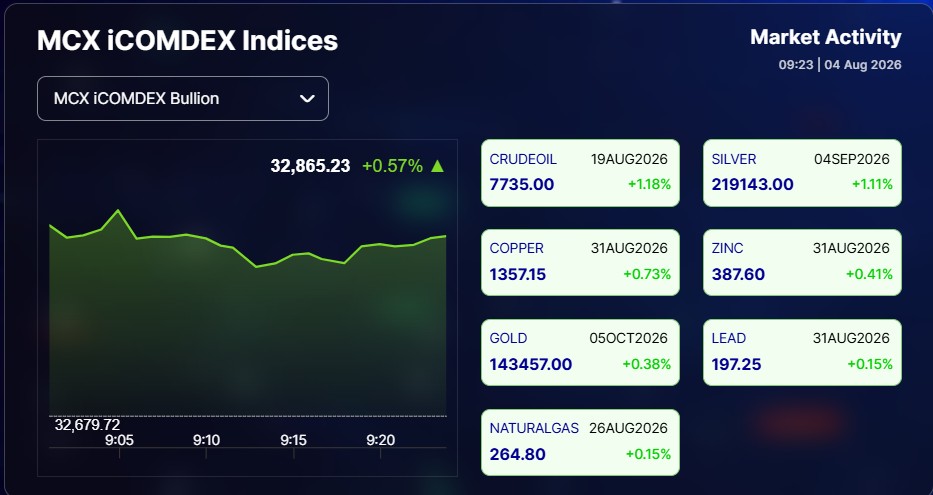The height and width of the screenshot is (495, 933).
Task: Click the +1.11% silver change
Action: [x=872, y=184]
